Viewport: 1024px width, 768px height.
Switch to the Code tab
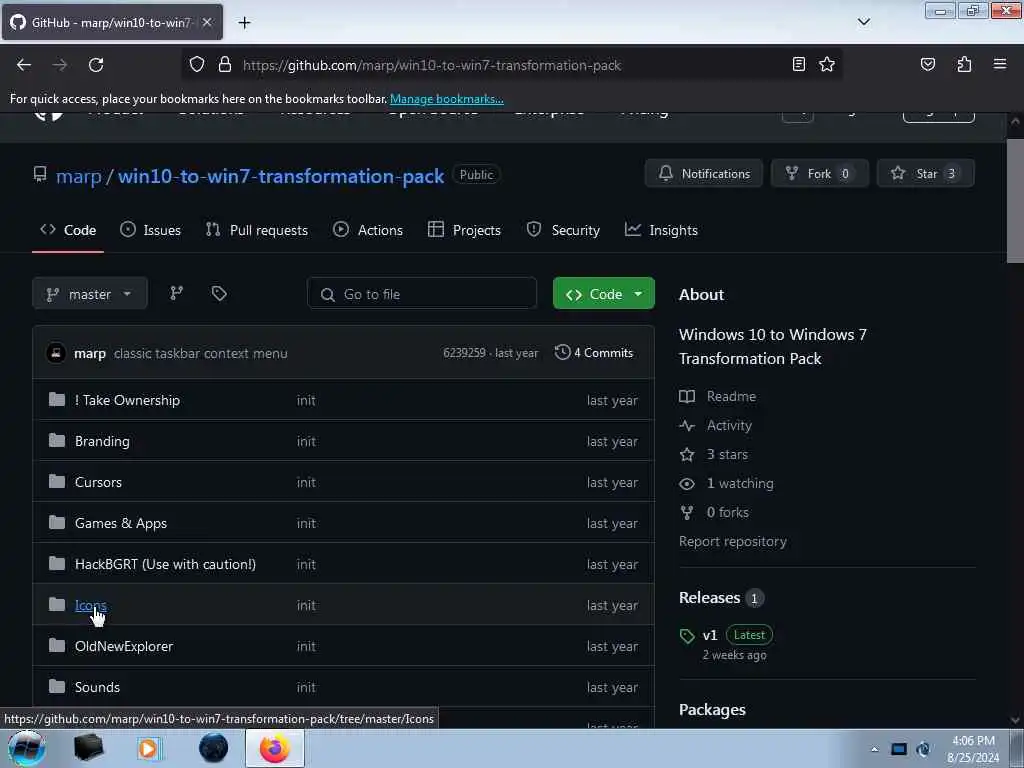(x=68, y=231)
